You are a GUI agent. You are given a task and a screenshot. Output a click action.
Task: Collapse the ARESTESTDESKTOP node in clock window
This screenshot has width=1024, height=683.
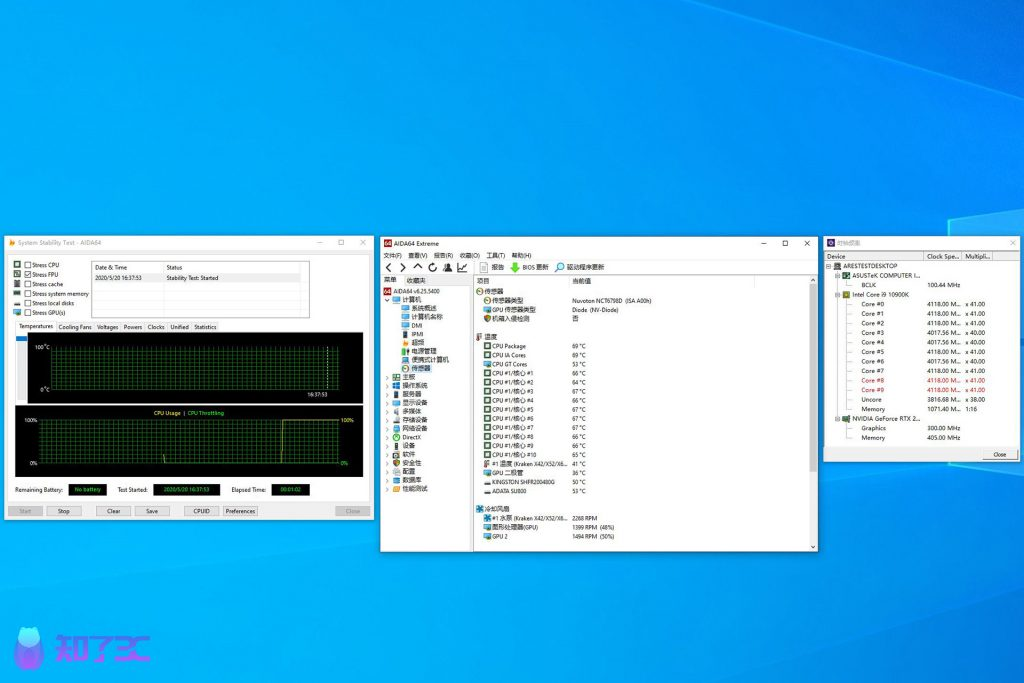tap(829, 266)
